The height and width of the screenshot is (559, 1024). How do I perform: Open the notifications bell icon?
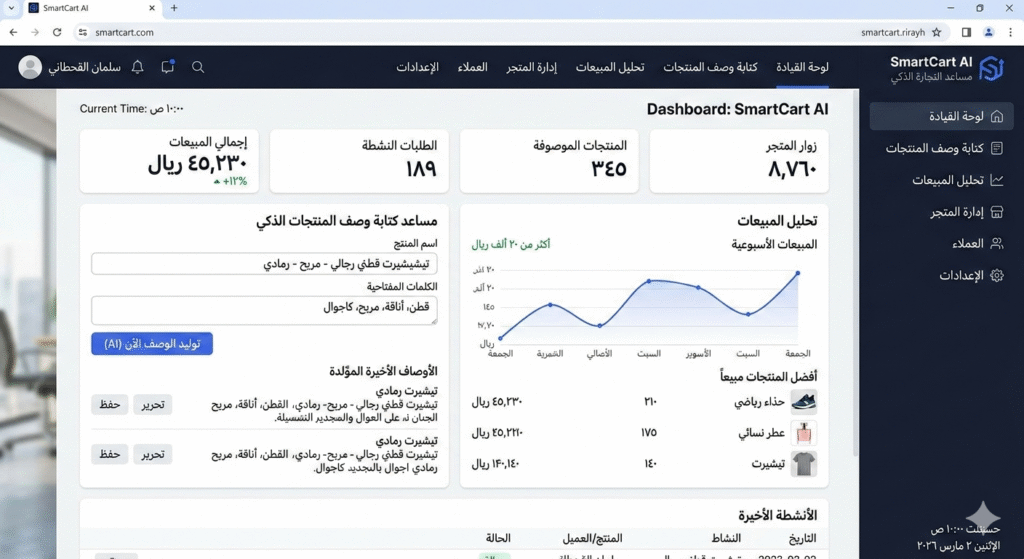coord(137,67)
